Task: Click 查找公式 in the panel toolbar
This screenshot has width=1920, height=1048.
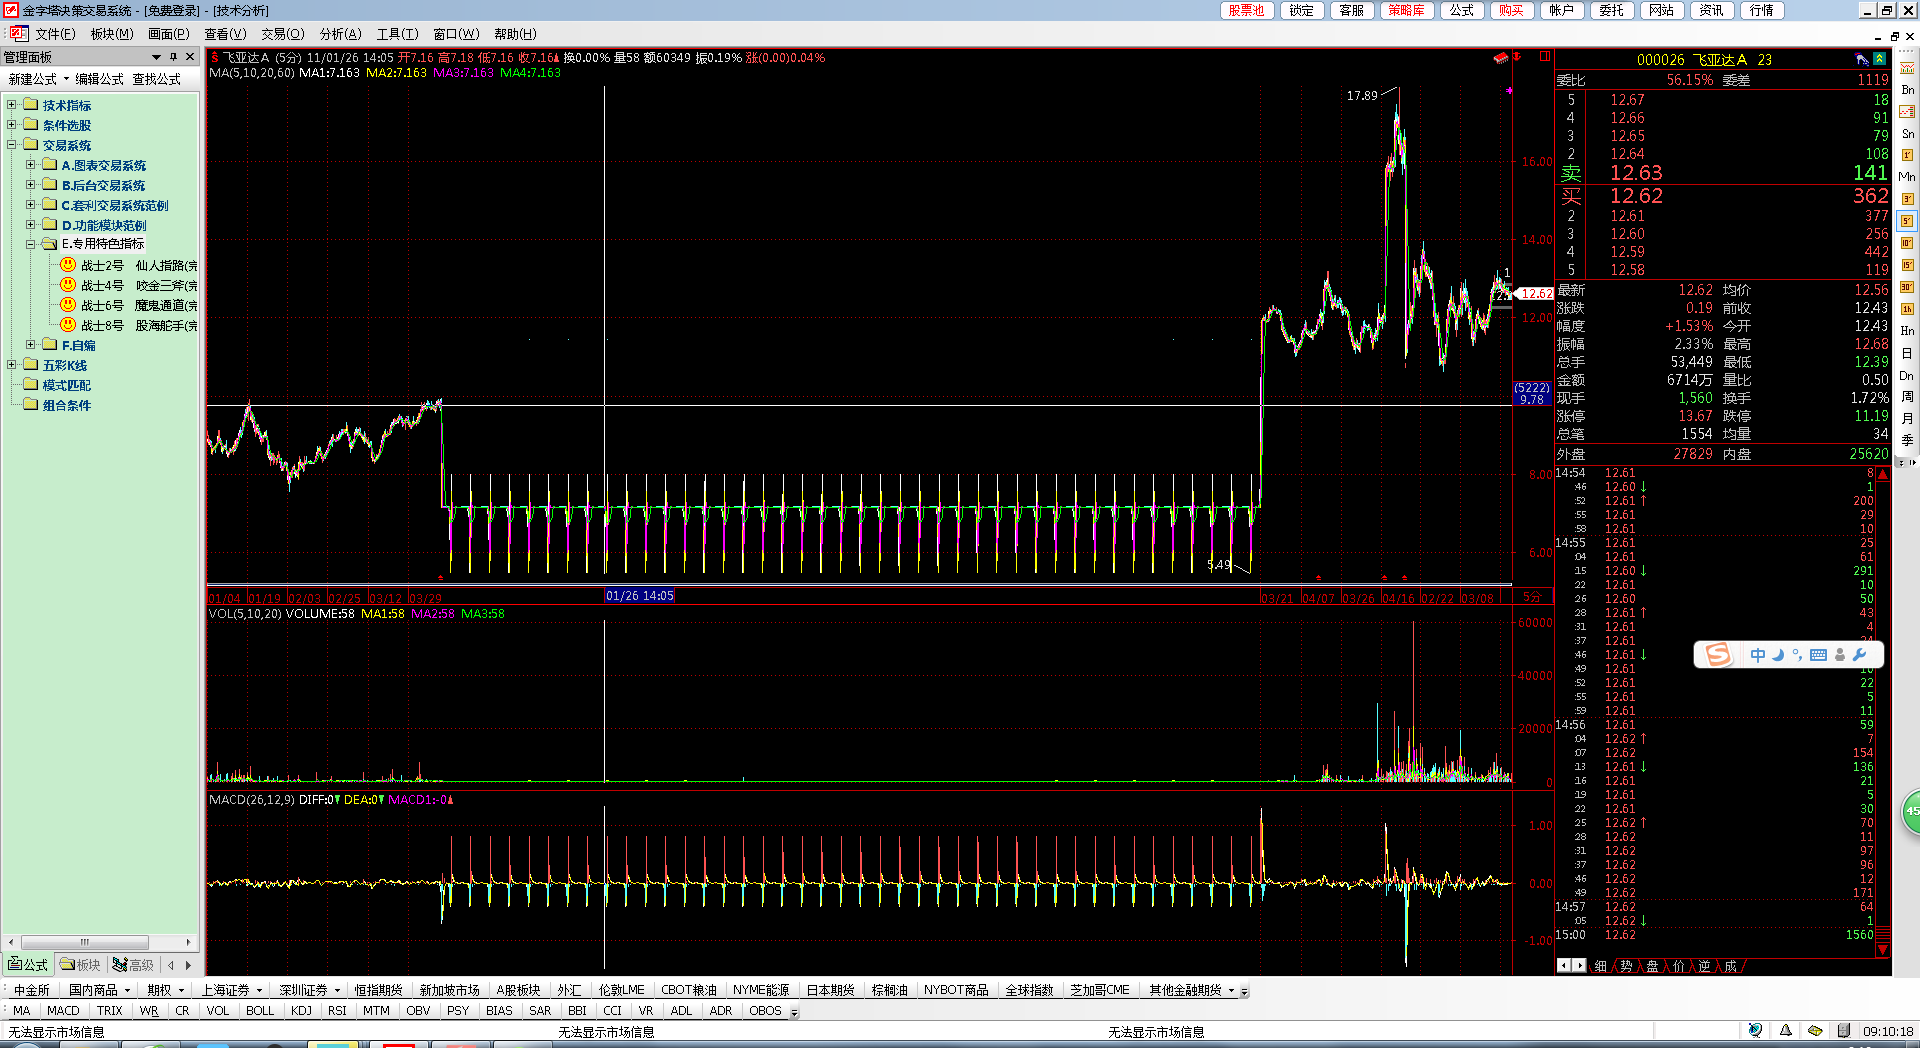Action: pyautogui.click(x=157, y=79)
